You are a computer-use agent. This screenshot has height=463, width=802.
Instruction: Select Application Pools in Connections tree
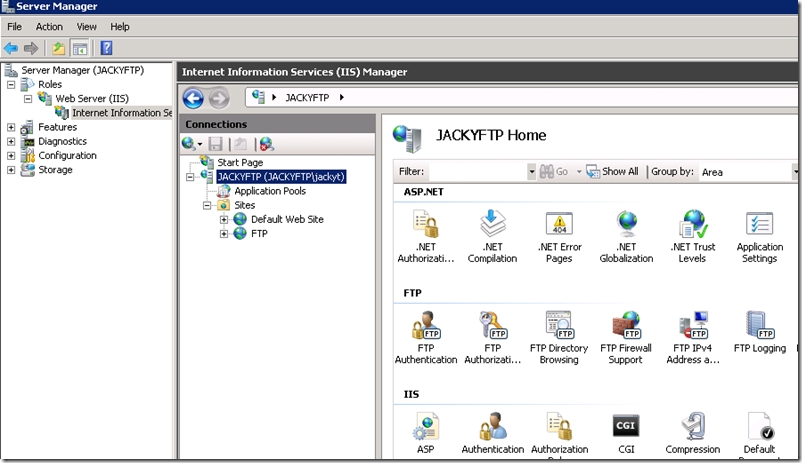tap(270, 191)
